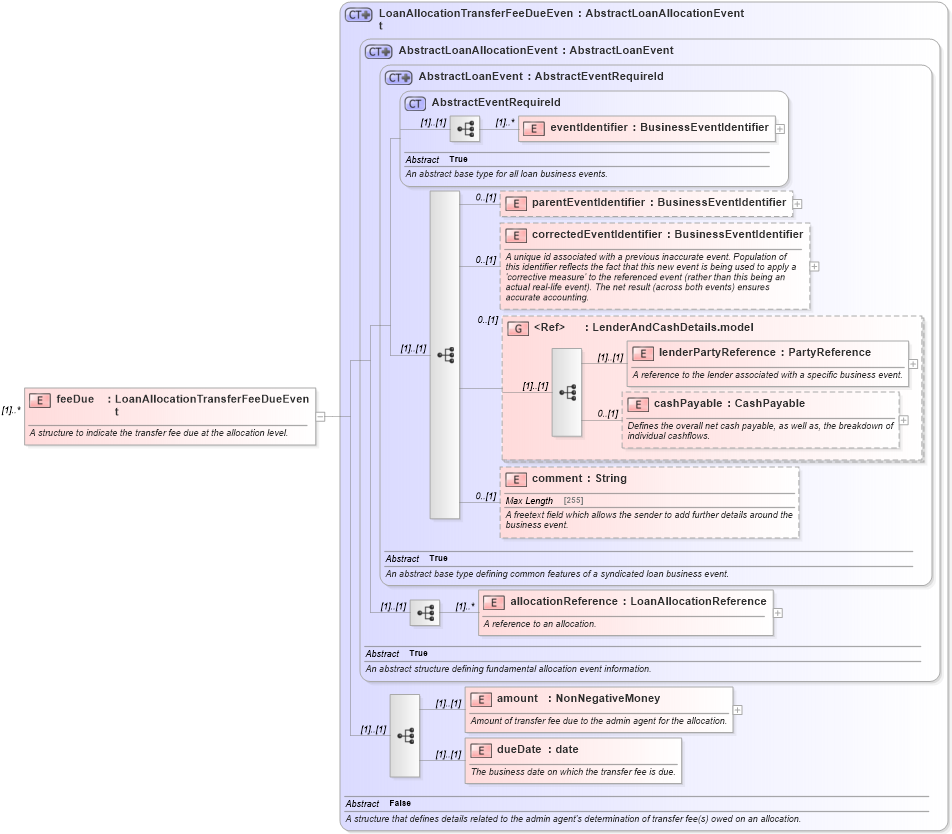Expand allocationReference with its plus sign
Image resolution: width=952 pixels, height=834 pixels.
point(777,612)
